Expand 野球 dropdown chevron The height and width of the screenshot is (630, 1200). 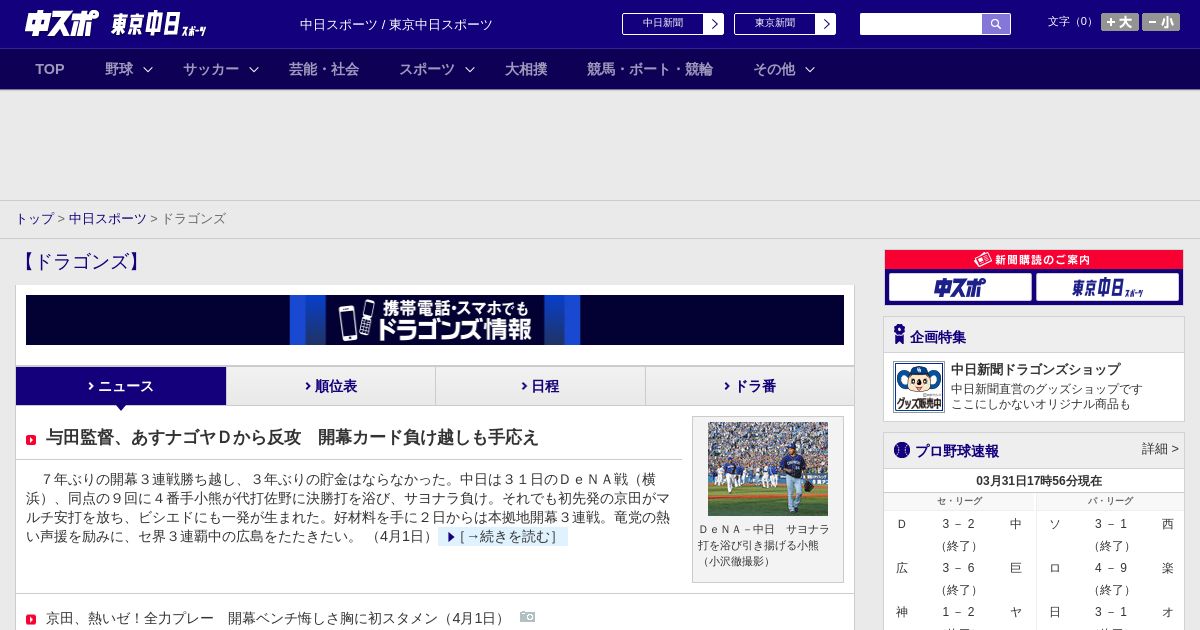point(148,69)
